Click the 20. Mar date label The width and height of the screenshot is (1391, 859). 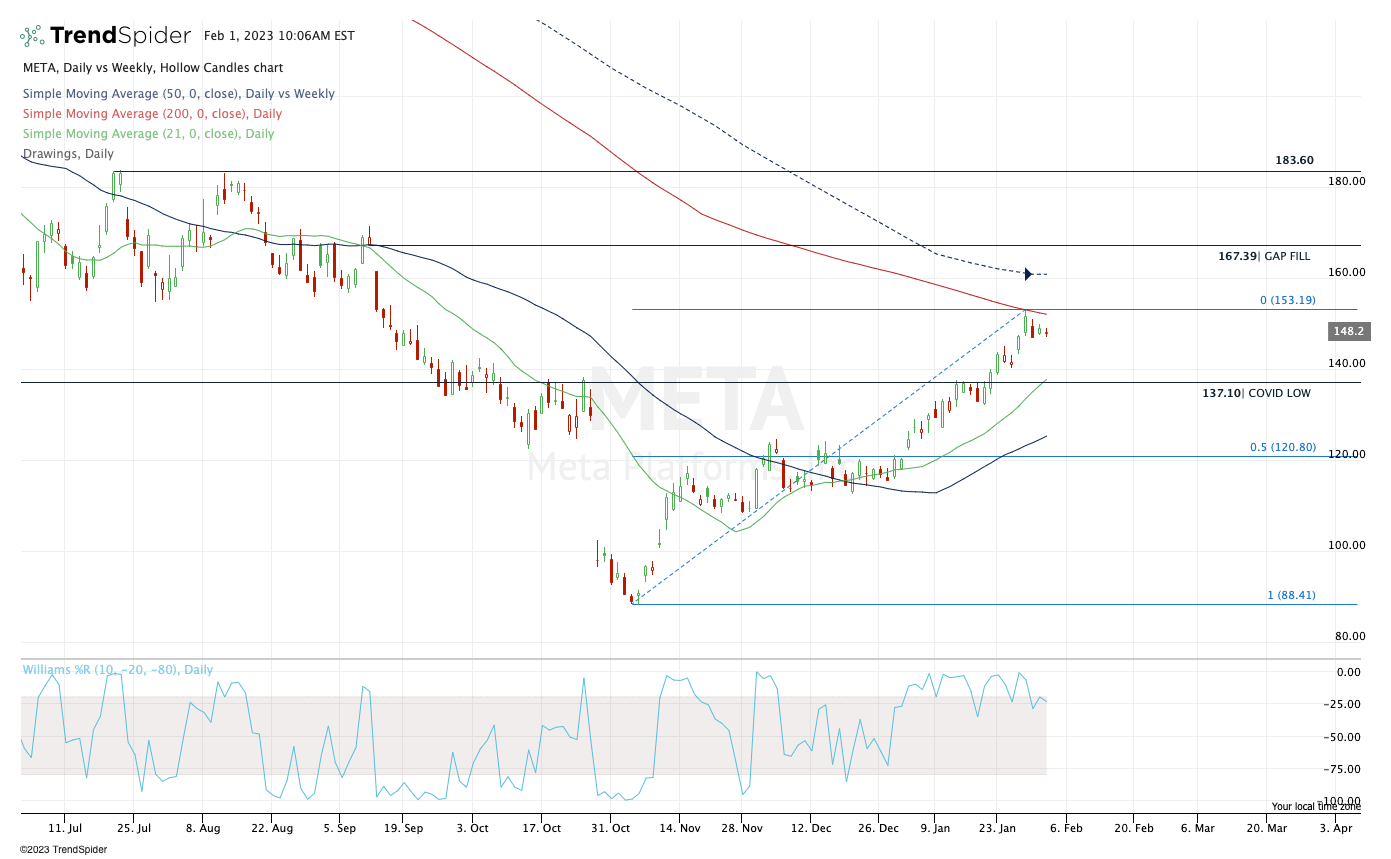click(x=1266, y=828)
